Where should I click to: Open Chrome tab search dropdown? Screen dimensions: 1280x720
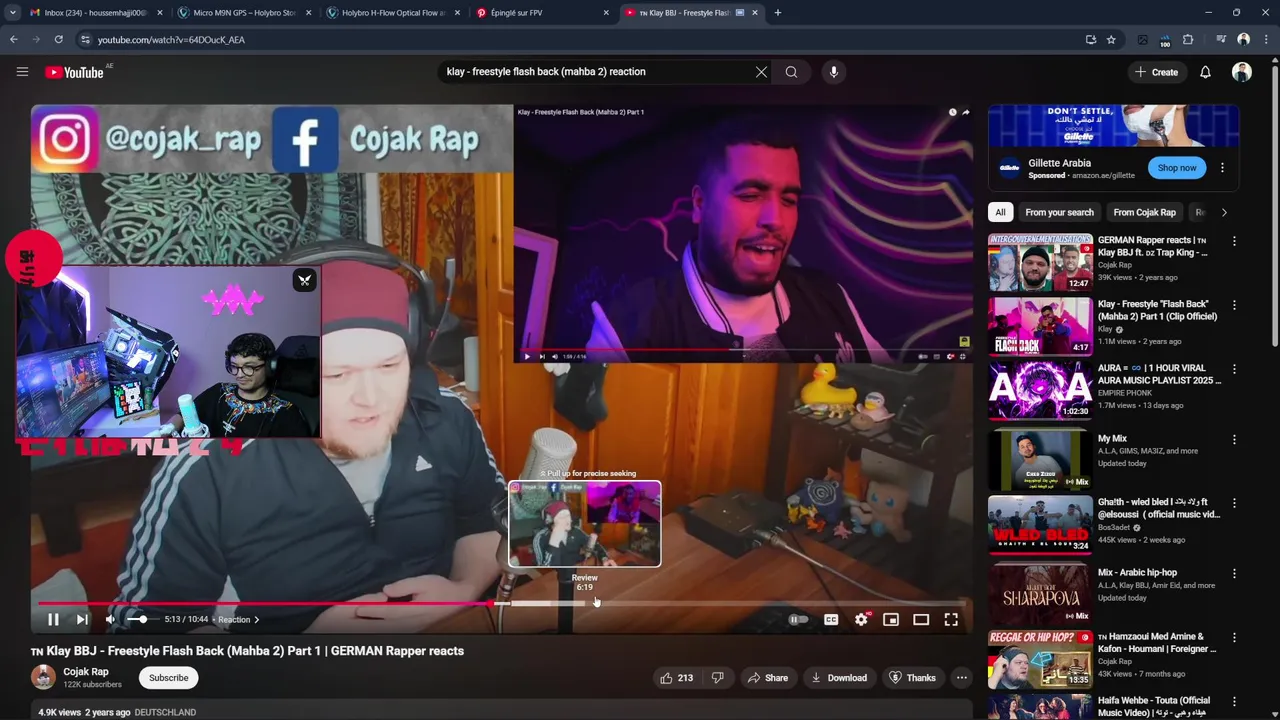(12, 13)
